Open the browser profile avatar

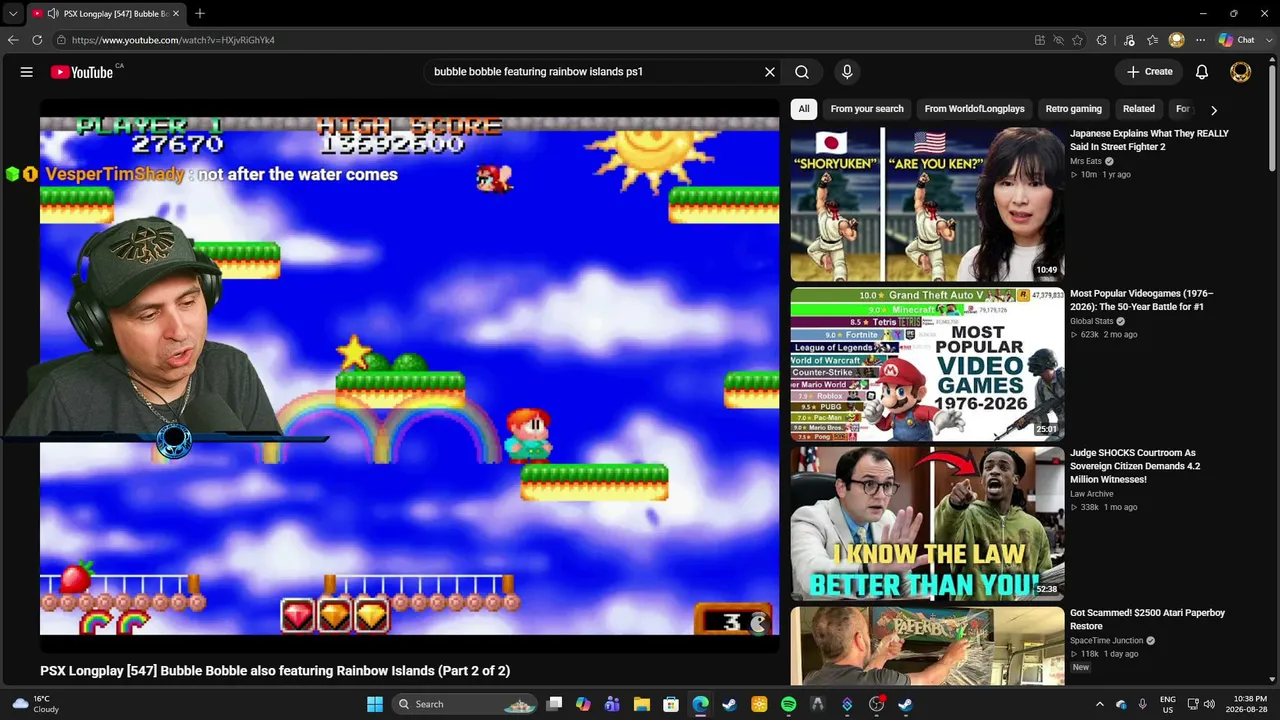[1177, 40]
